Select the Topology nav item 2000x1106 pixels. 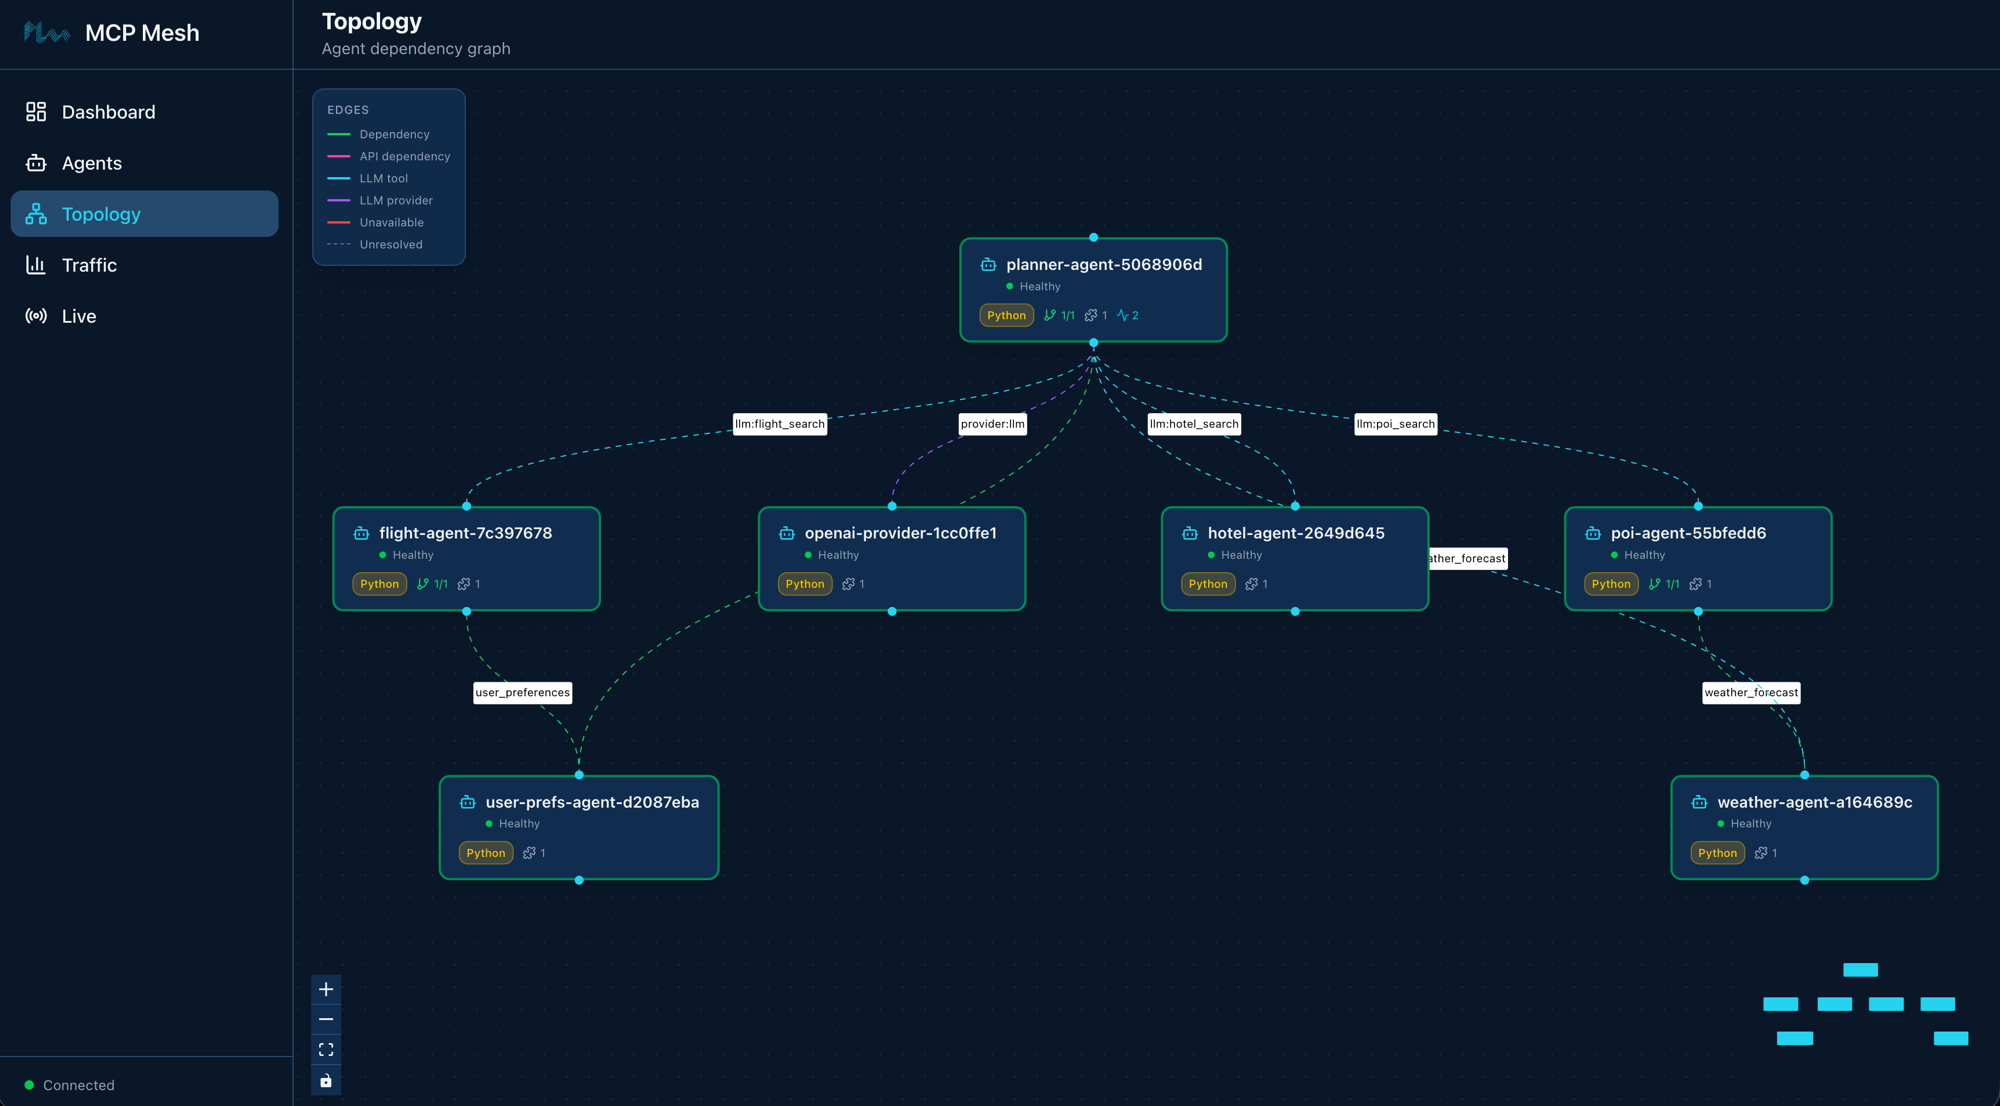[x=102, y=214]
